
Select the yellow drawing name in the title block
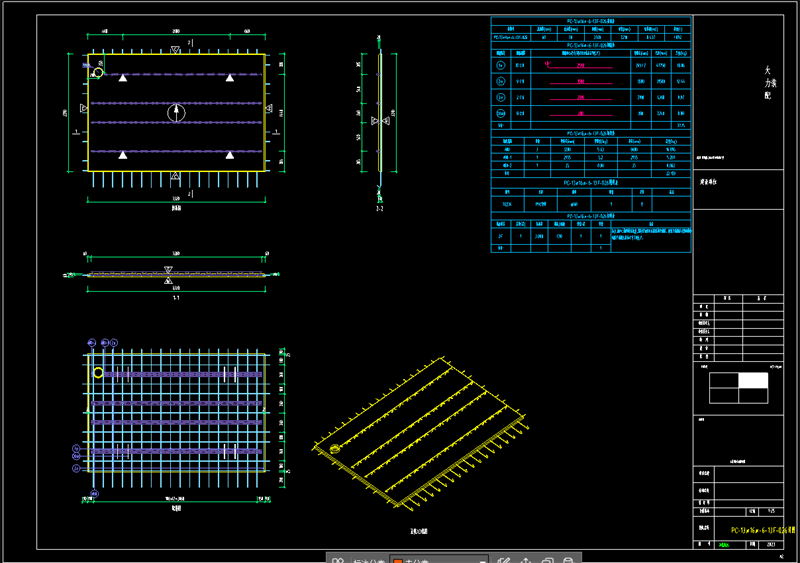coord(763,530)
